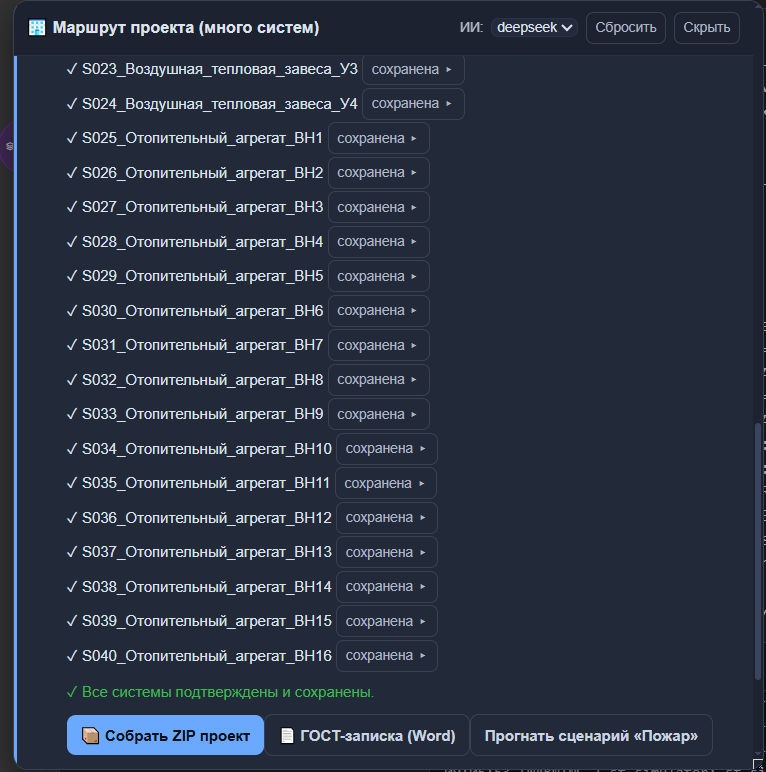The image size is (766, 772).
Task: Expand сохранена for S027 Отопительный агрегат ВН3
Action: click(x=379, y=207)
